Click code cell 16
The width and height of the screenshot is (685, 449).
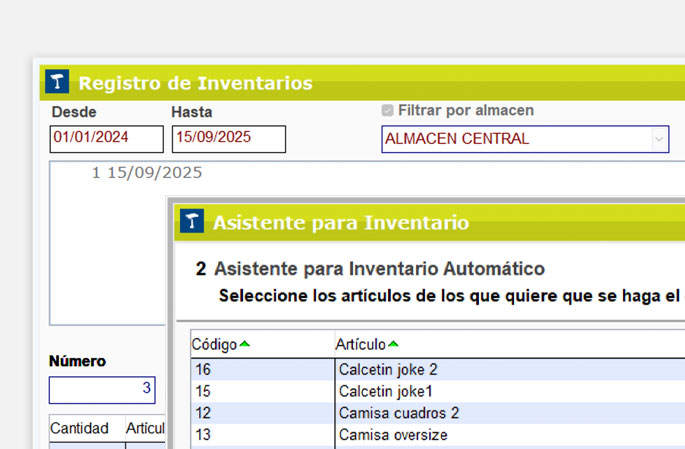pyautogui.click(x=263, y=370)
